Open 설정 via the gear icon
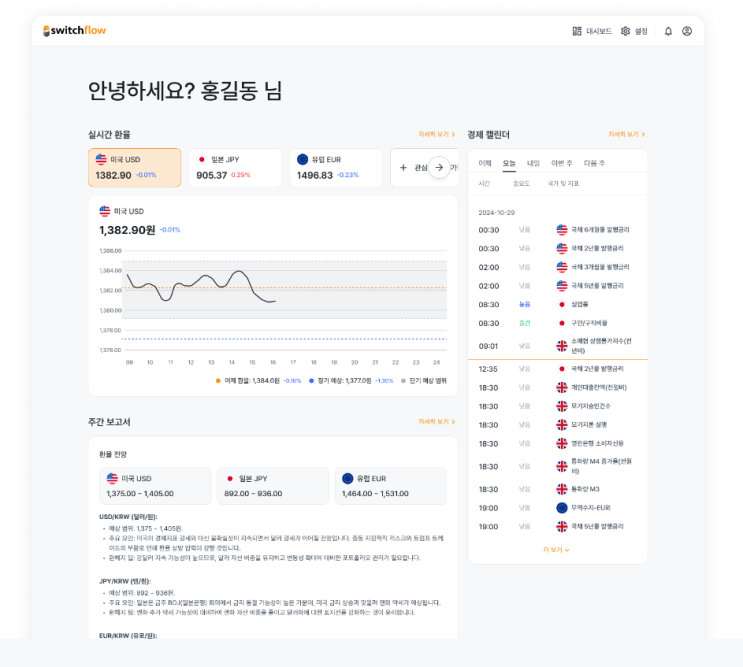 click(625, 31)
